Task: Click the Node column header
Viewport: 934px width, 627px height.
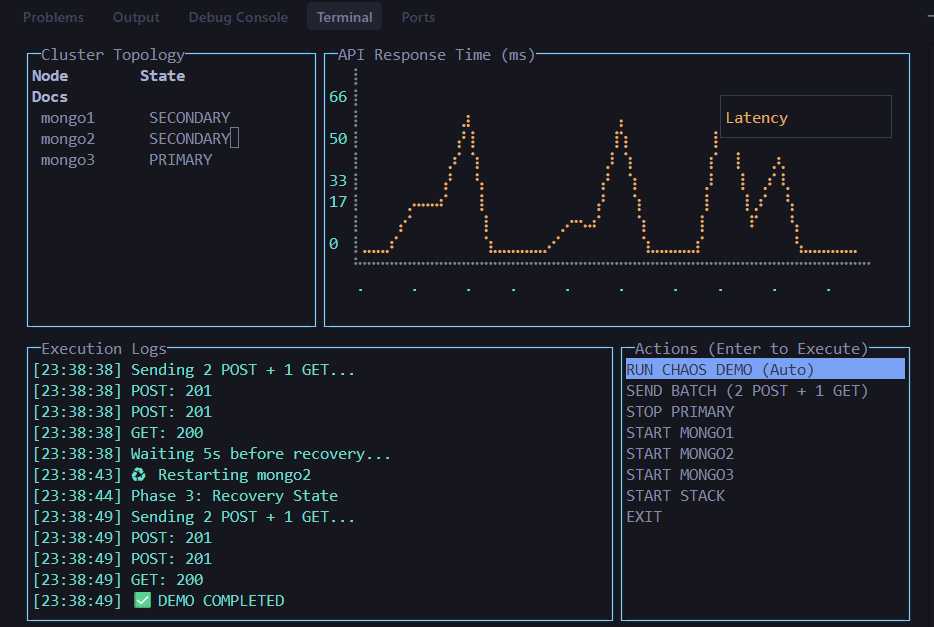Action: pos(50,76)
